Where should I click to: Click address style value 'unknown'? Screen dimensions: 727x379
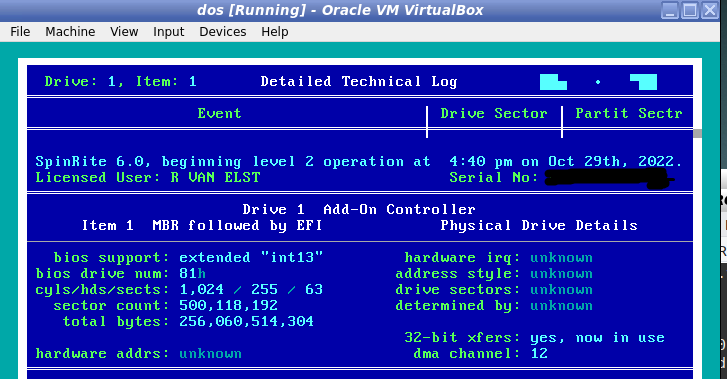click(561, 273)
